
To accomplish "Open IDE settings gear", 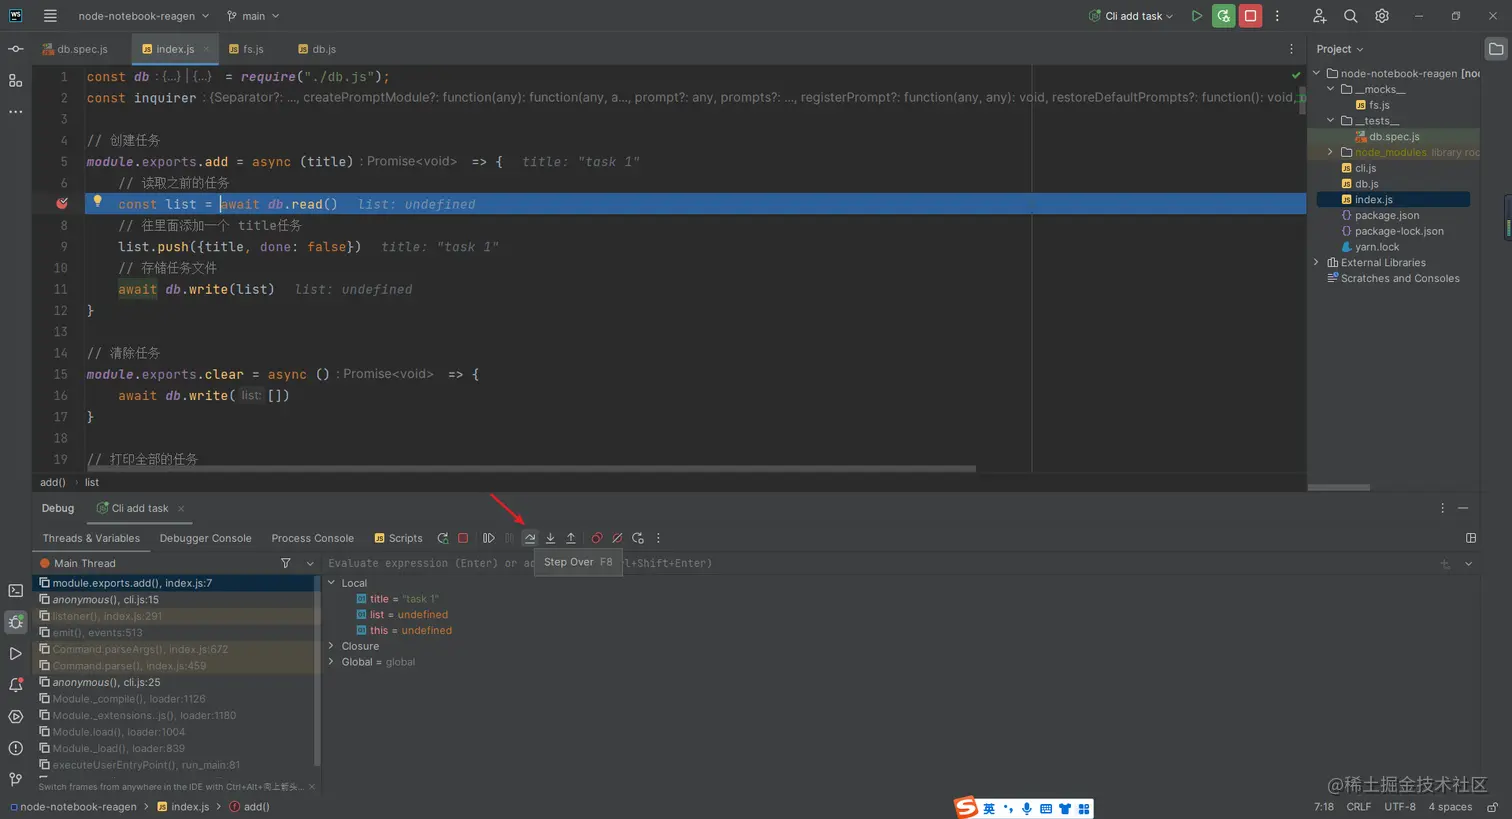I will pyautogui.click(x=1382, y=16).
